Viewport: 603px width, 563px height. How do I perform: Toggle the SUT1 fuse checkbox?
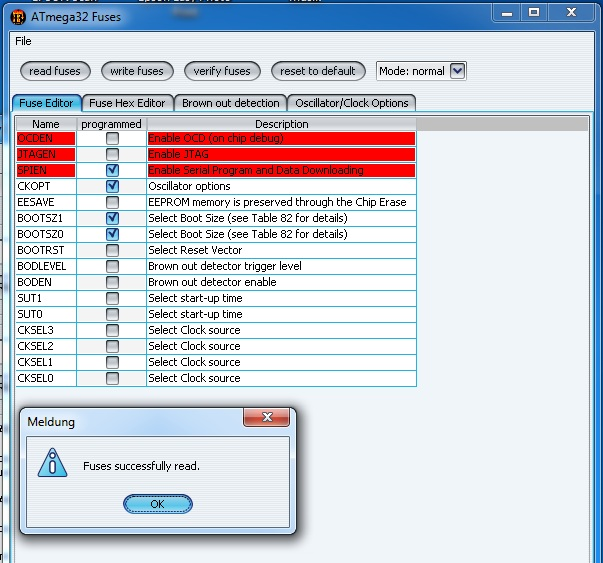pos(112,298)
